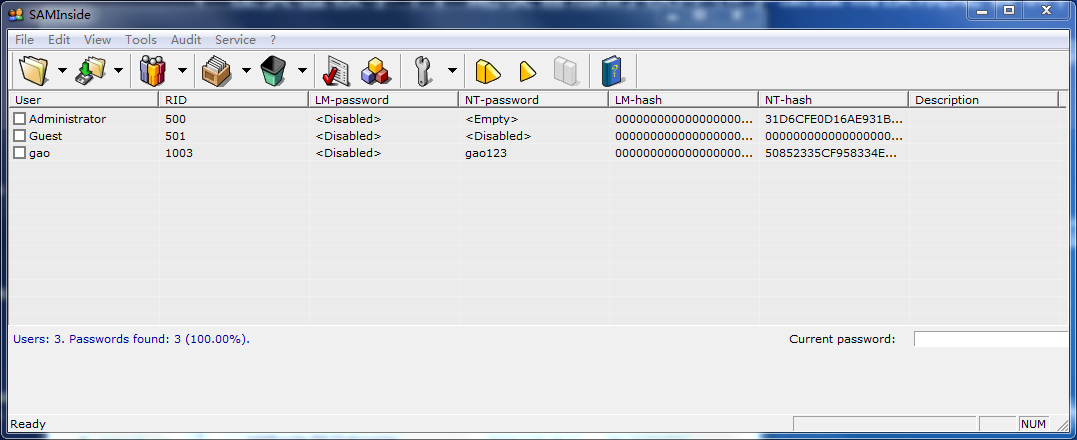
Task: Click RID value 500
Action: click(x=176, y=119)
